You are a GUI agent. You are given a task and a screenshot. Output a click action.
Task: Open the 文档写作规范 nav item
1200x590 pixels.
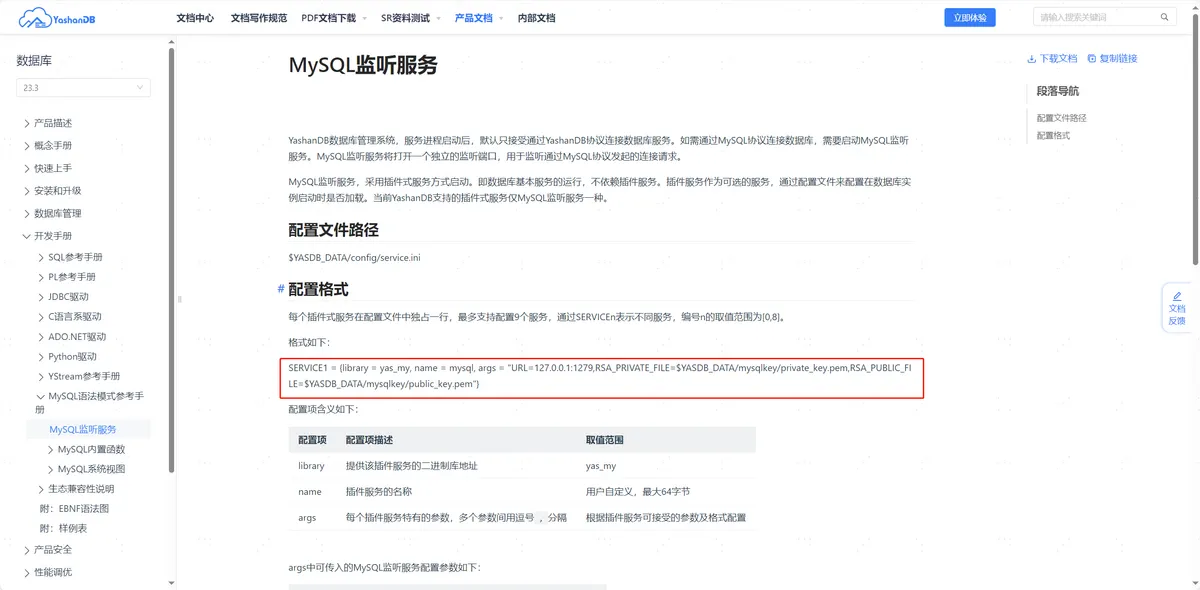click(x=258, y=18)
